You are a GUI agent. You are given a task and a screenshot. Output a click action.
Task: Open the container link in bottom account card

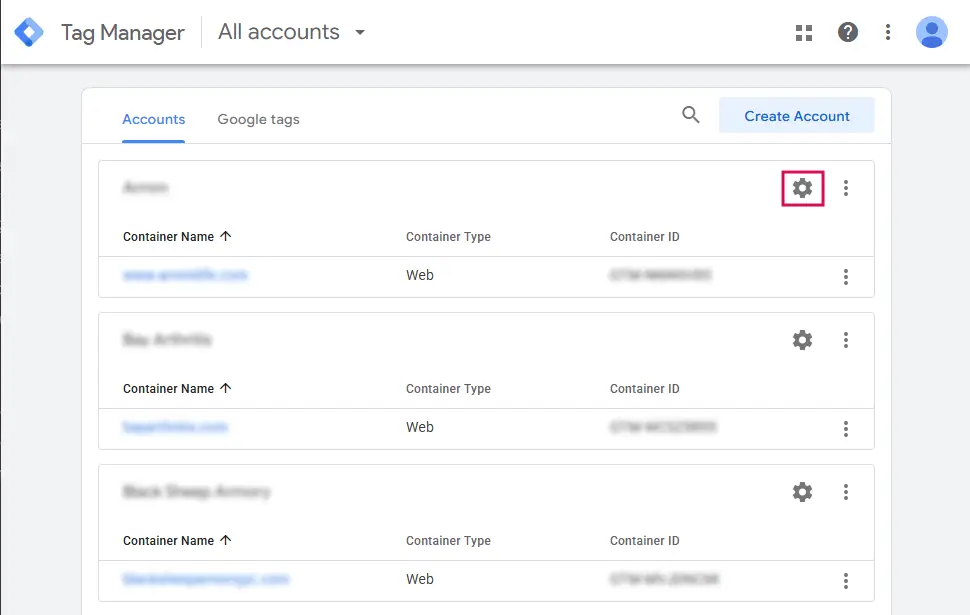click(205, 579)
